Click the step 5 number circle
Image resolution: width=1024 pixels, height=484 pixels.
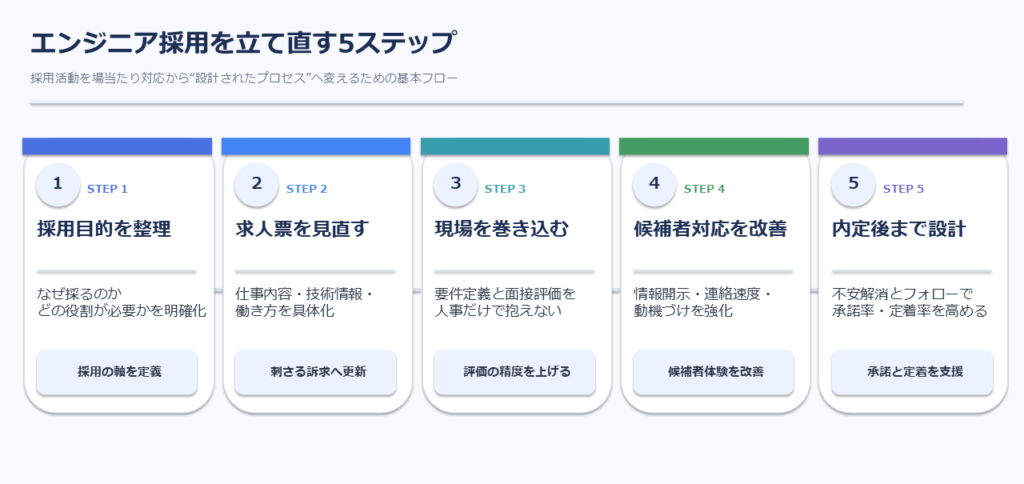coord(853,184)
